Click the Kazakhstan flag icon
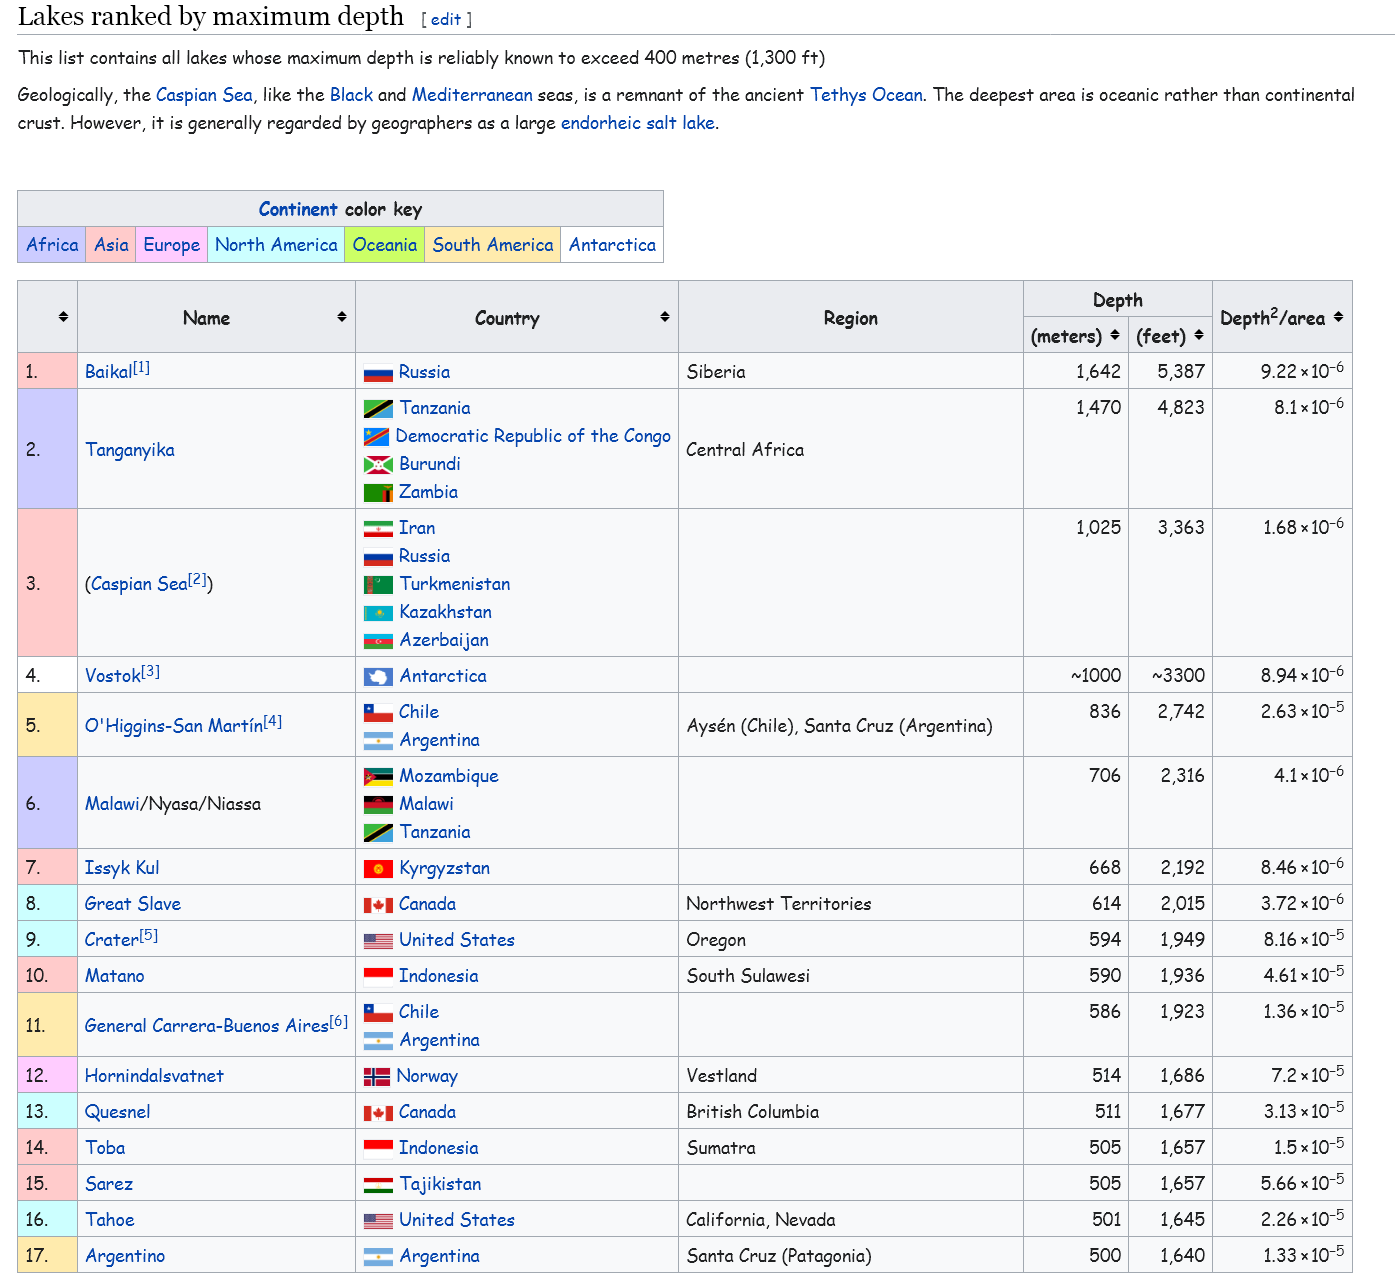Viewport: 1395px width, 1273px height. 378,613
